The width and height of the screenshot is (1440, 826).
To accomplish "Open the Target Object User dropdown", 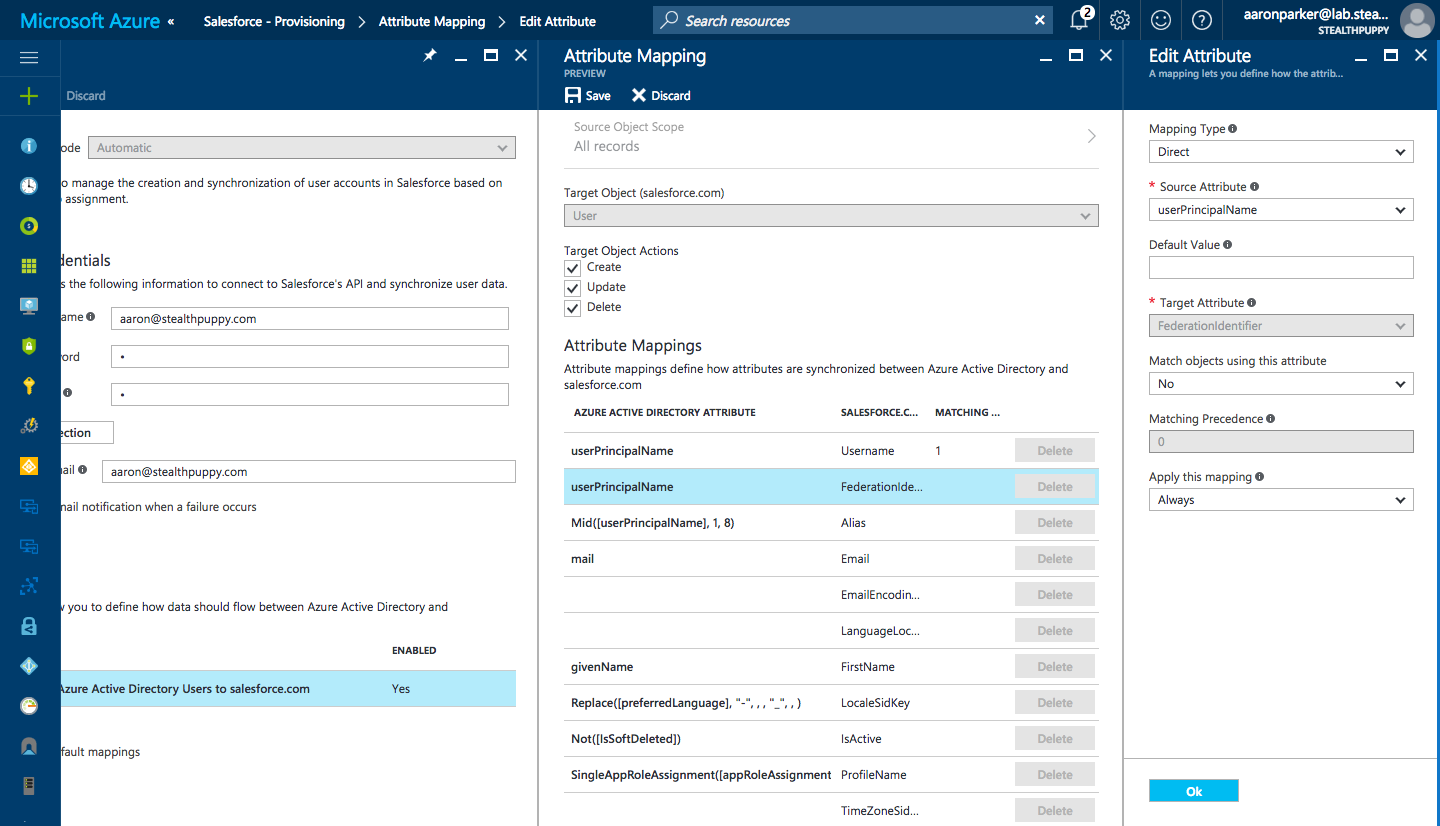I will (831, 216).
